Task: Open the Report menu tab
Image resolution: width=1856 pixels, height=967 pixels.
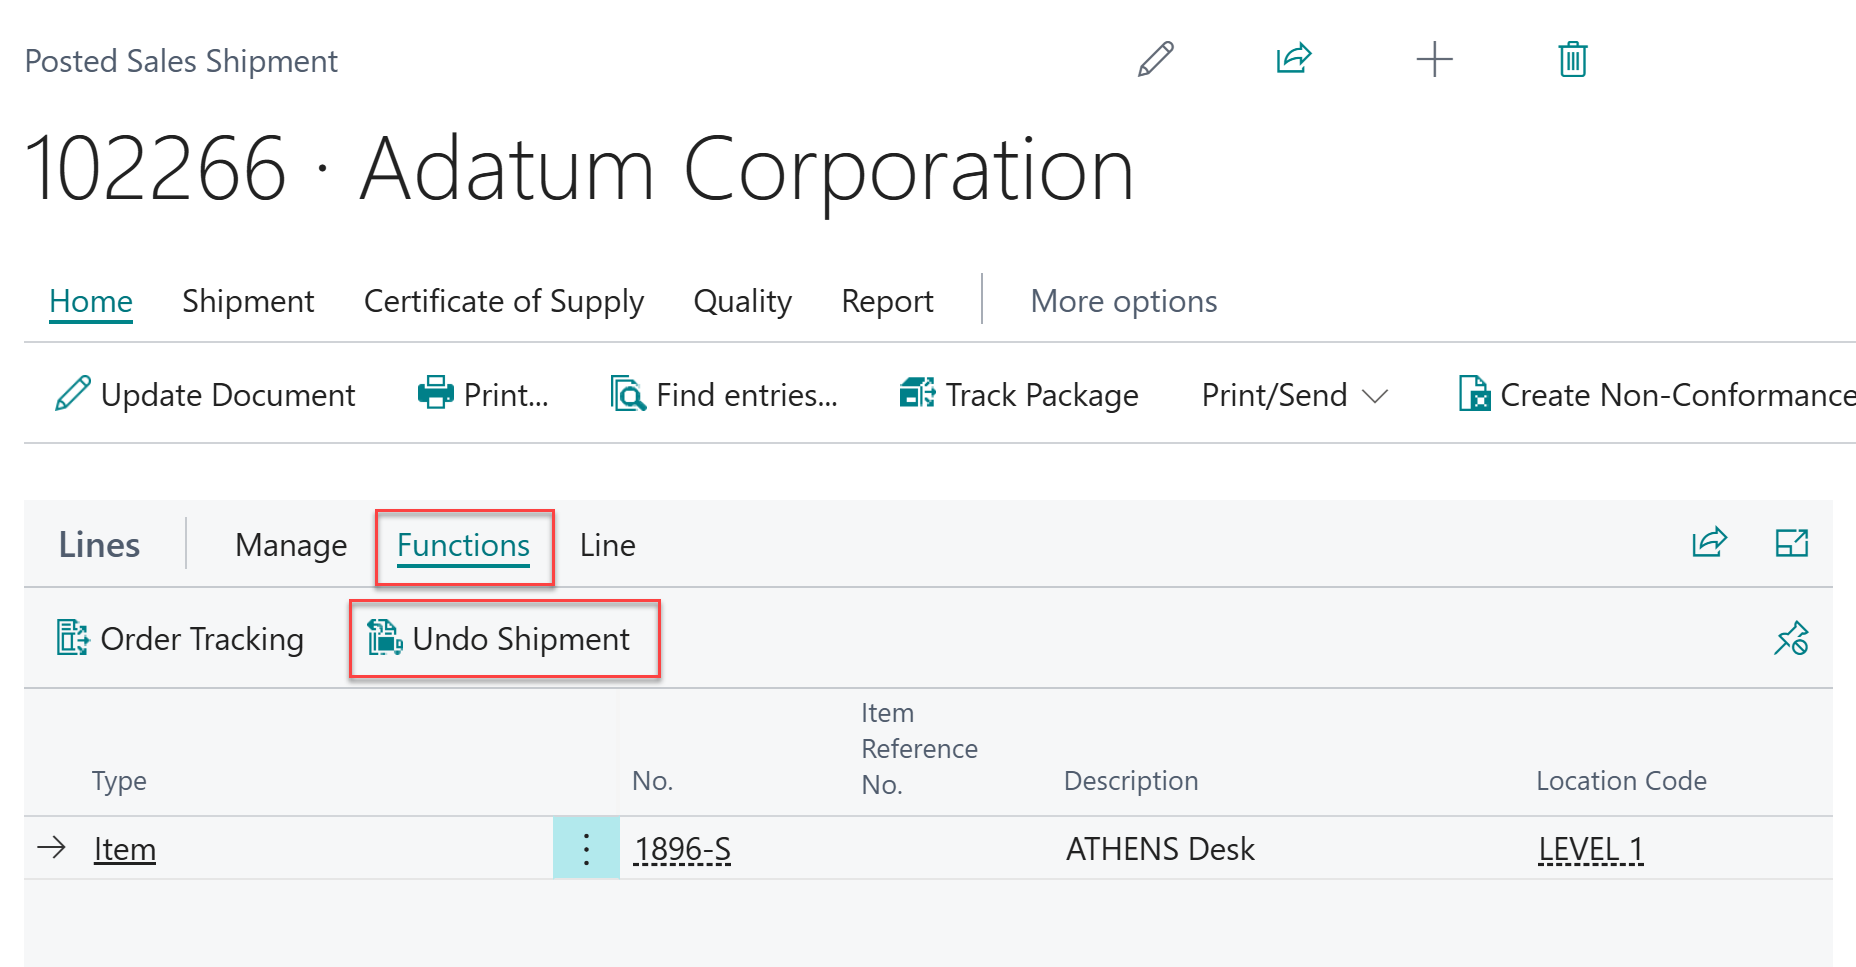Action: coord(887,301)
